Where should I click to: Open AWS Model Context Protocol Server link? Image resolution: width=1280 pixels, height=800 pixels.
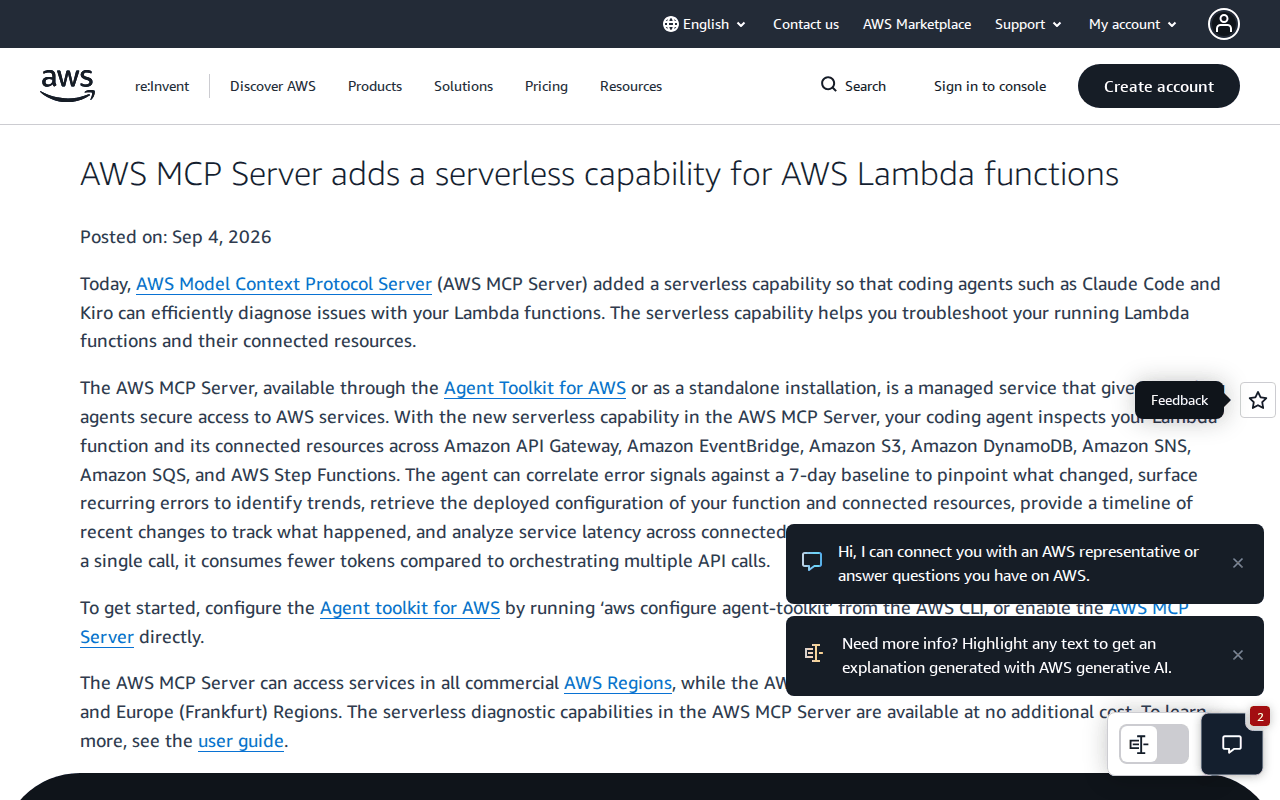click(x=284, y=284)
